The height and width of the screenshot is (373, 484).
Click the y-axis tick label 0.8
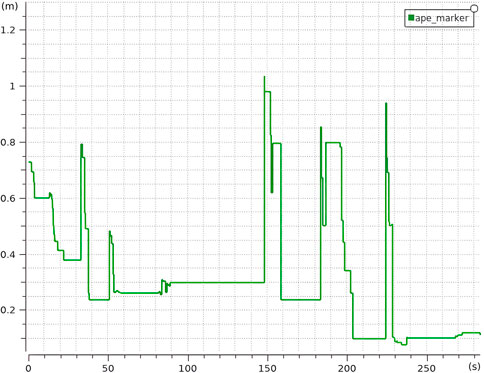(8, 142)
